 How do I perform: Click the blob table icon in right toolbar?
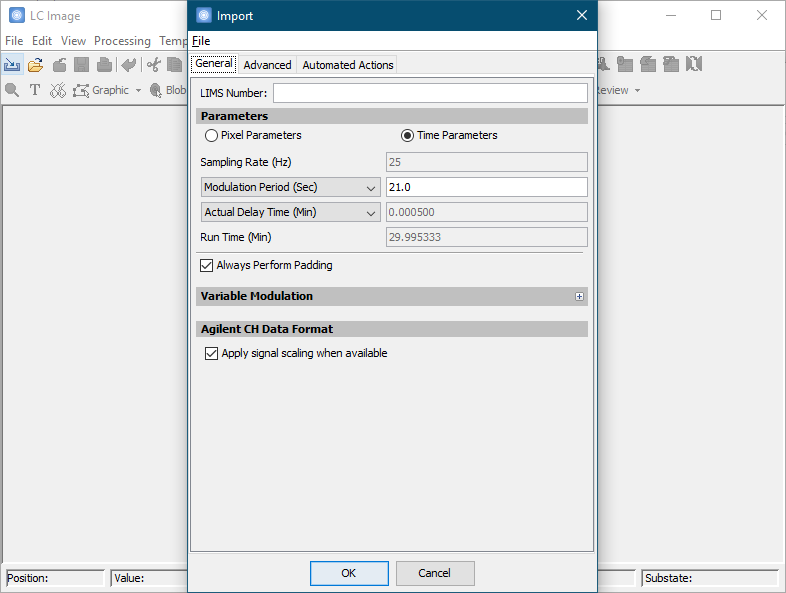point(625,64)
